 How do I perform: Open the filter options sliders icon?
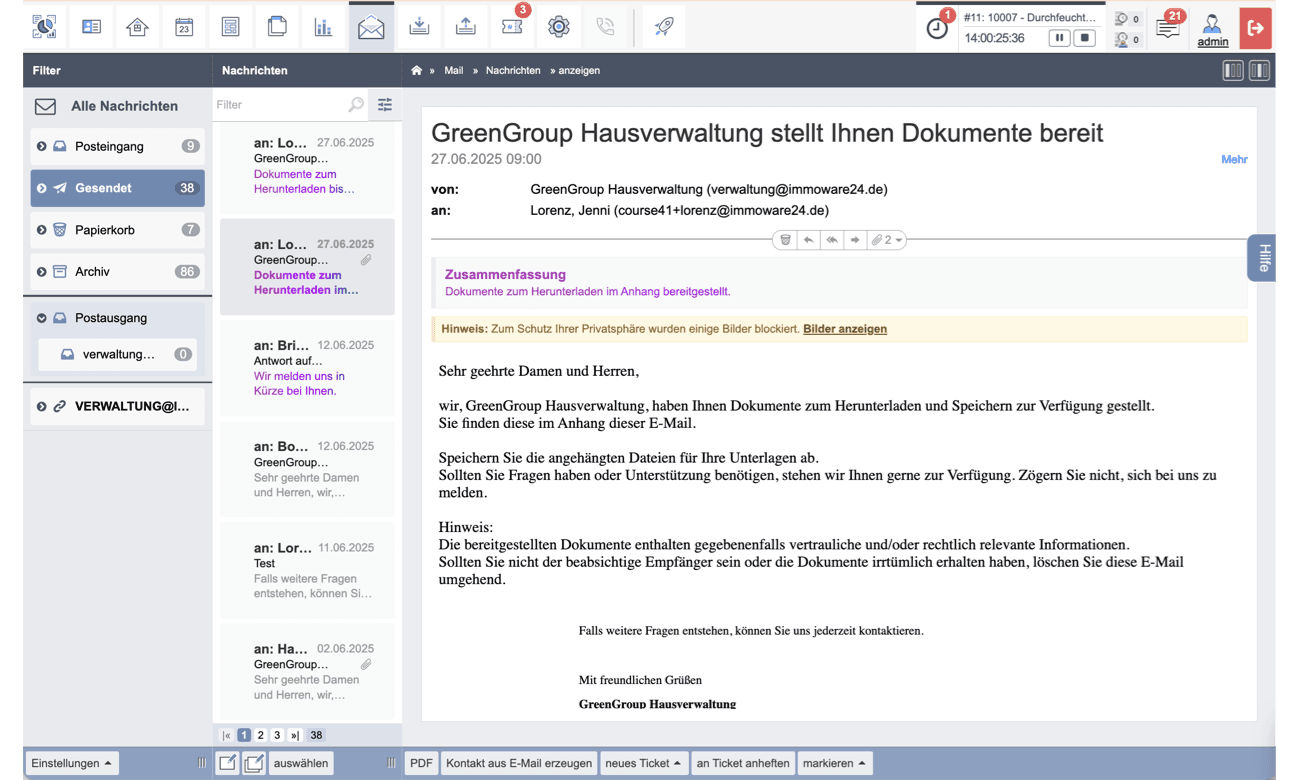tap(385, 105)
